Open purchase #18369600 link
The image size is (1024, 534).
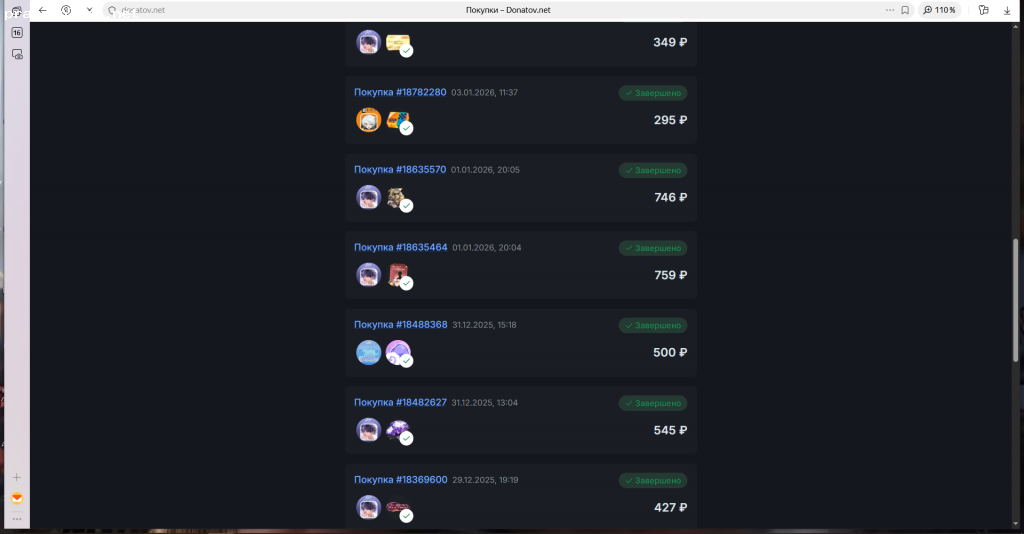400,480
